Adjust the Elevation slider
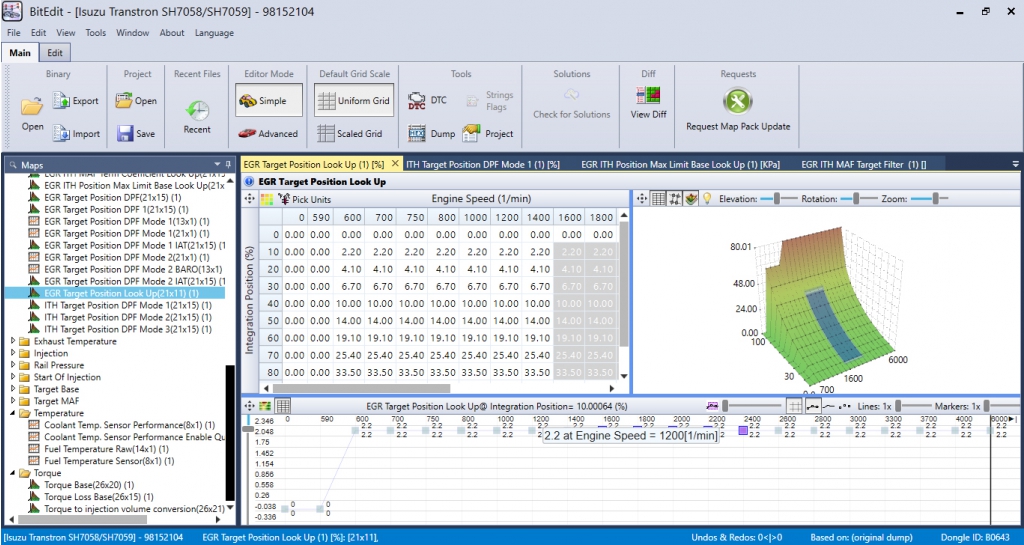 tap(779, 198)
